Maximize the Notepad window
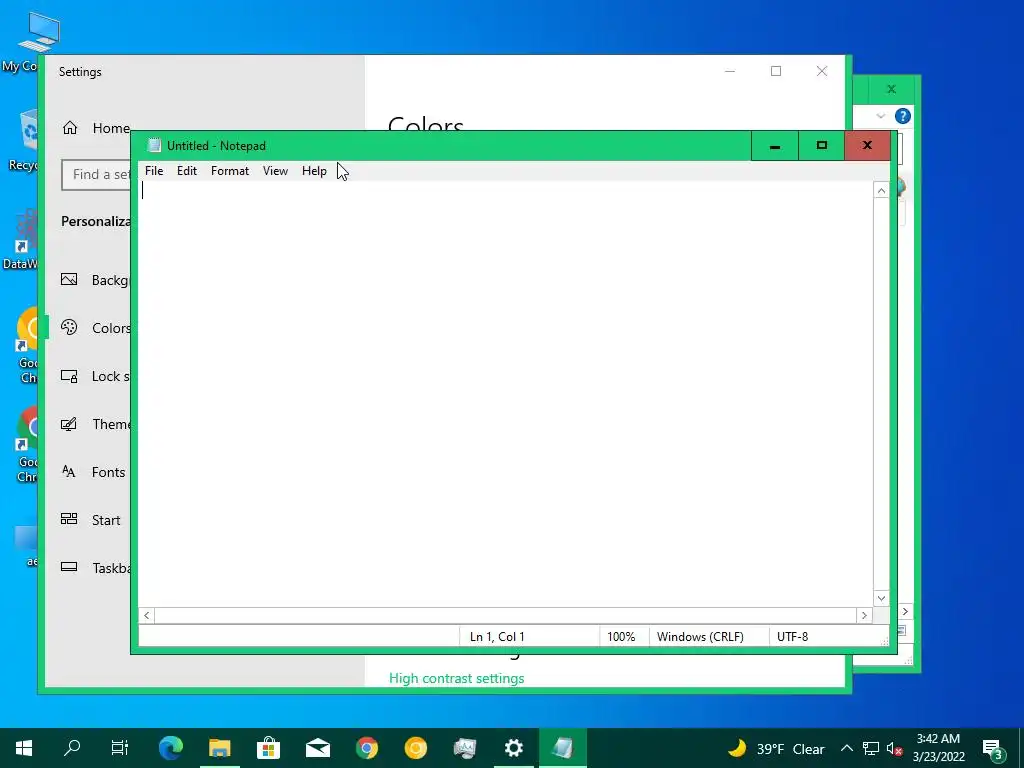Image resolution: width=1024 pixels, height=768 pixels. pyautogui.click(x=822, y=146)
